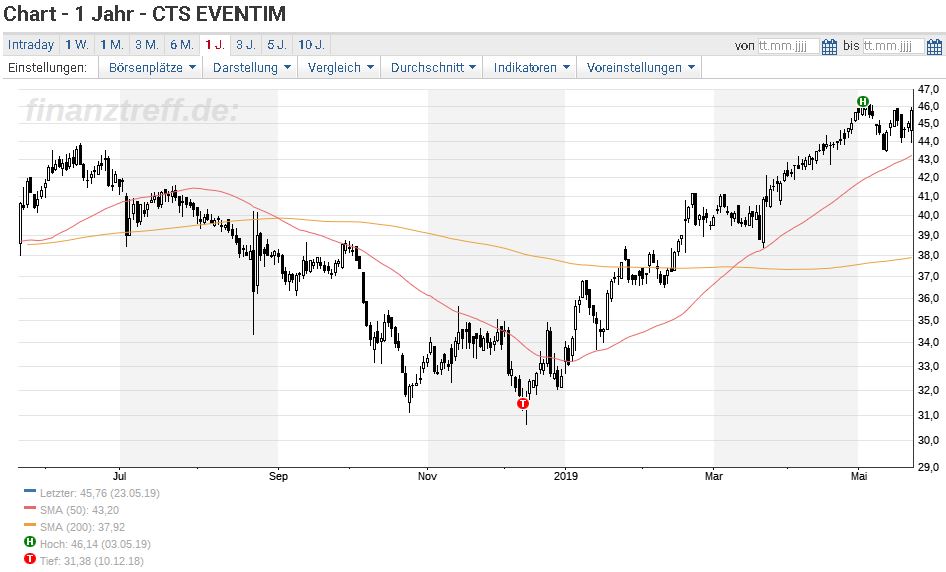Click the 'von' start date field
Image resolution: width=946 pixels, height=572 pixels.
tap(789, 46)
